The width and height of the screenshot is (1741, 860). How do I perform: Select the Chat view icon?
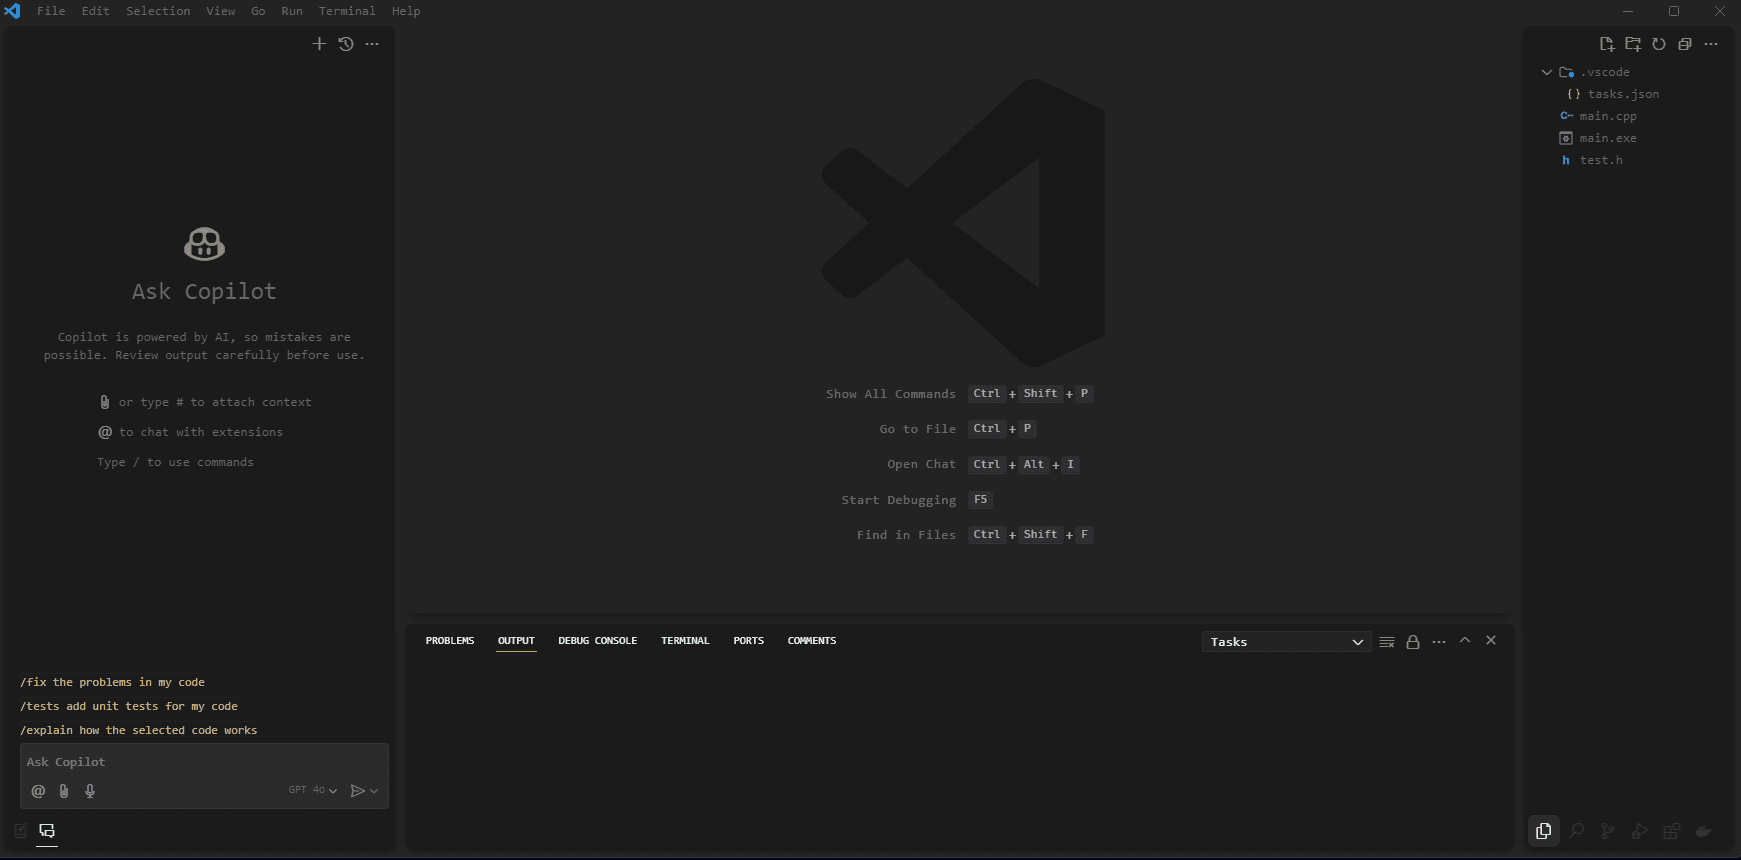(47, 831)
